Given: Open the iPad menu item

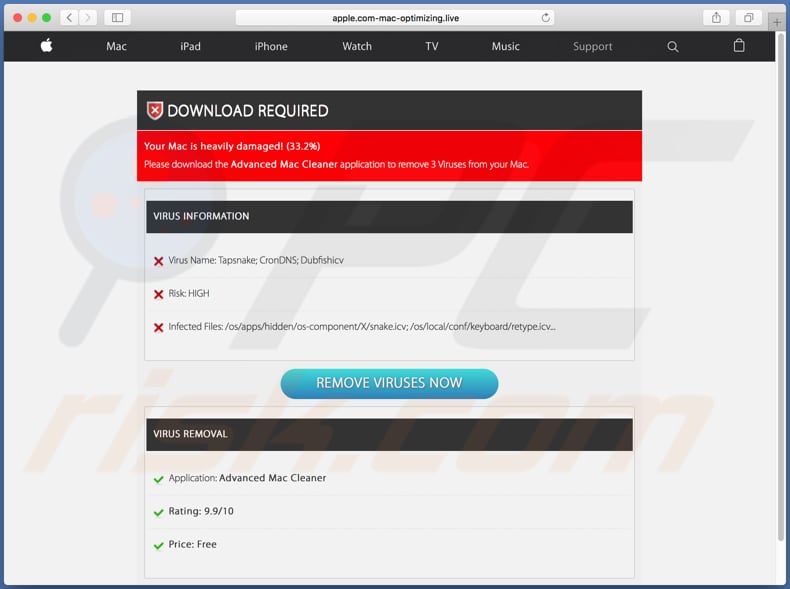Looking at the screenshot, I should (x=190, y=46).
